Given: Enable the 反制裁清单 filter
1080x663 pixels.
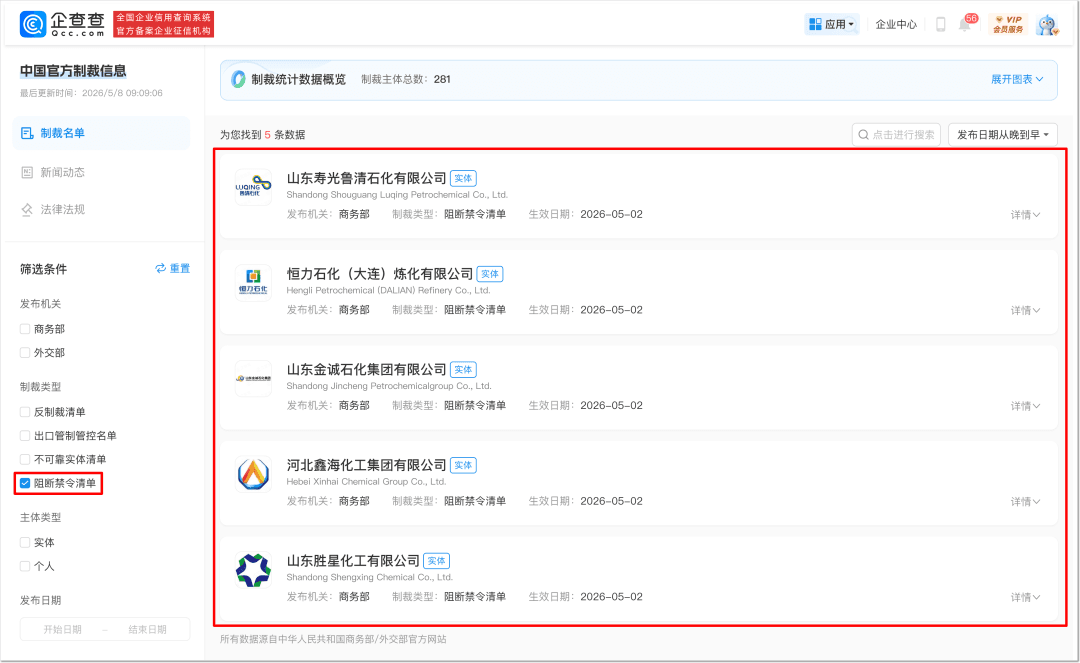Looking at the screenshot, I should tap(25, 412).
